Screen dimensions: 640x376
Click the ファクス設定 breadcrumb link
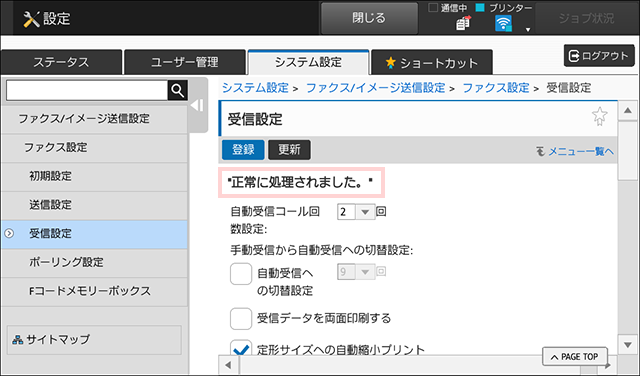pos(496,88)
